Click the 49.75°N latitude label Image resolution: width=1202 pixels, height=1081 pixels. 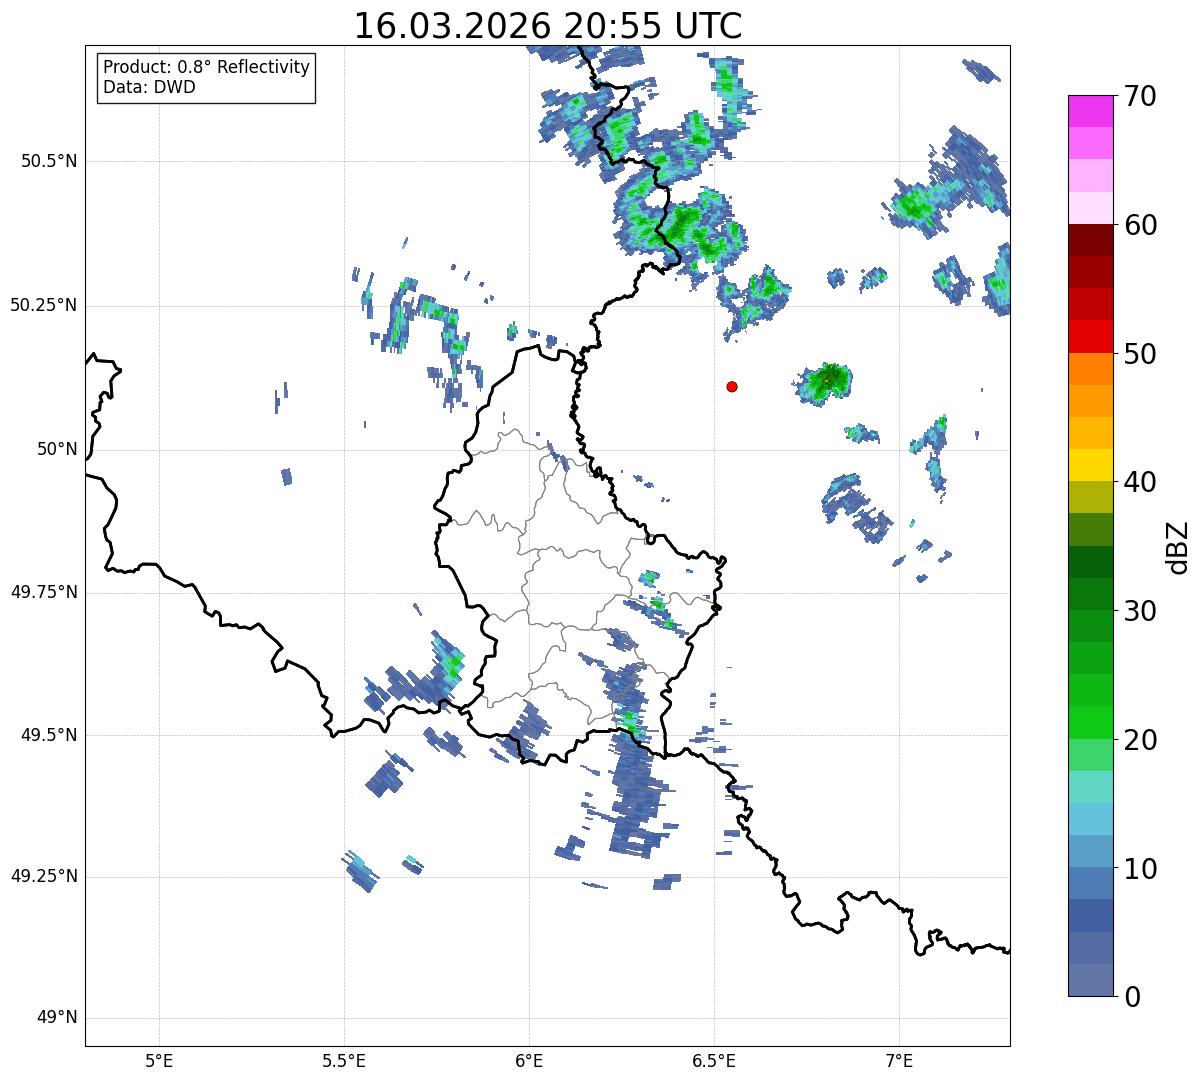(44, 592)
